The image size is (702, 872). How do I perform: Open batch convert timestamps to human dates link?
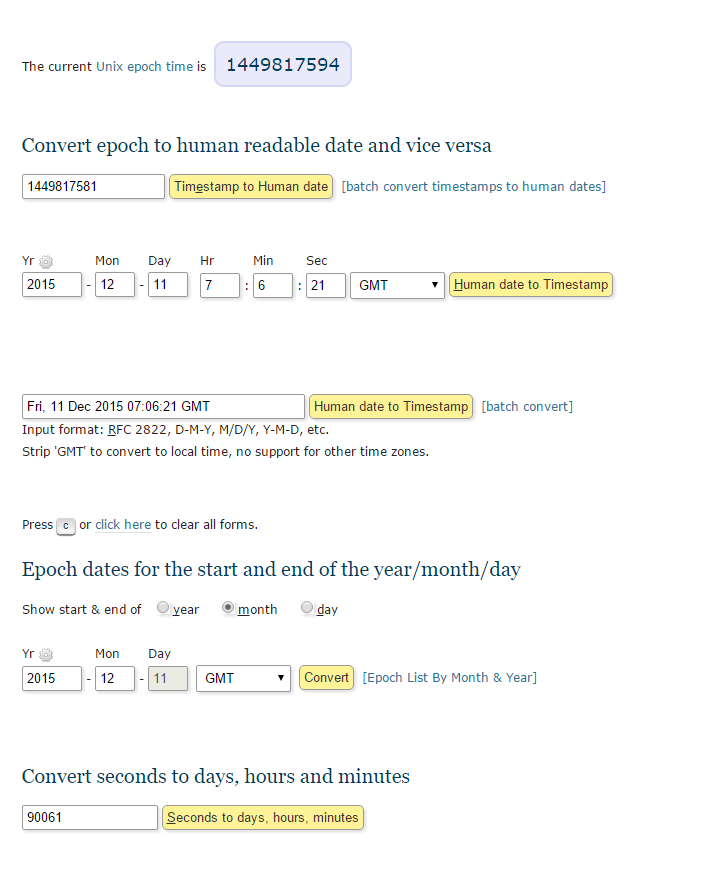(x=473, y=187)
